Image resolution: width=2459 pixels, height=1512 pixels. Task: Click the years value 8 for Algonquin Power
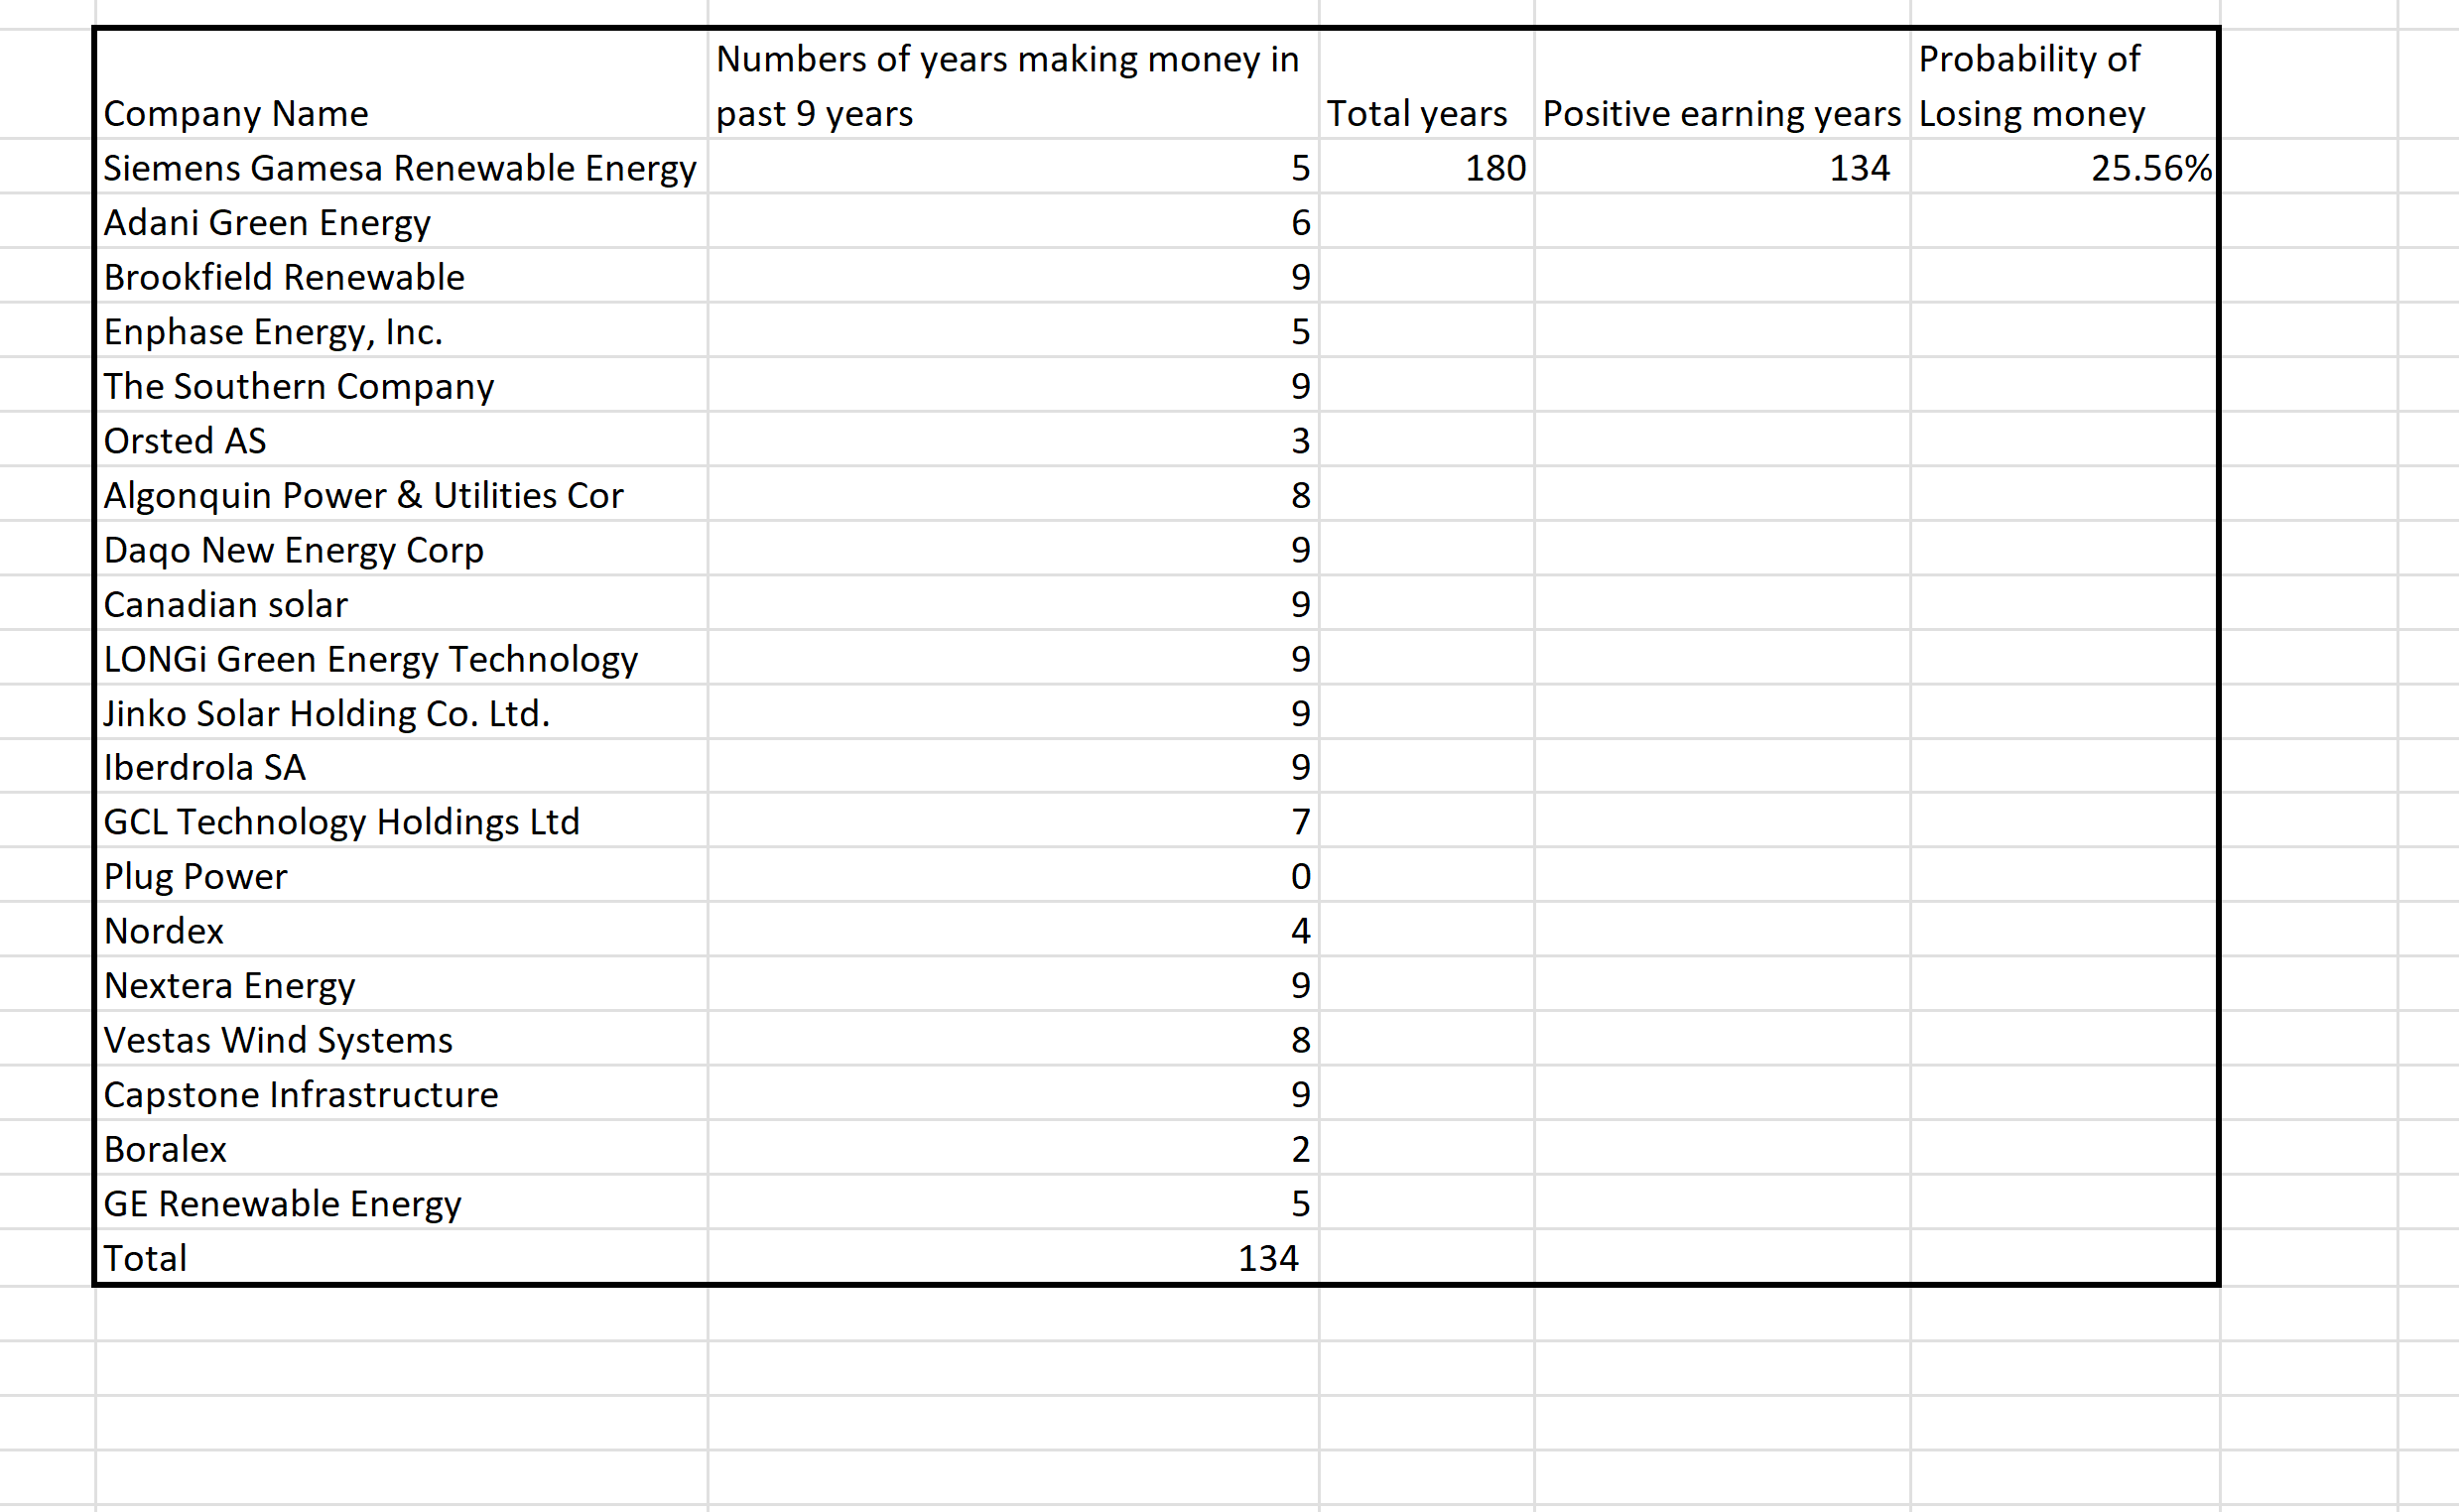pyautogui.click(x=1013, y=494)
